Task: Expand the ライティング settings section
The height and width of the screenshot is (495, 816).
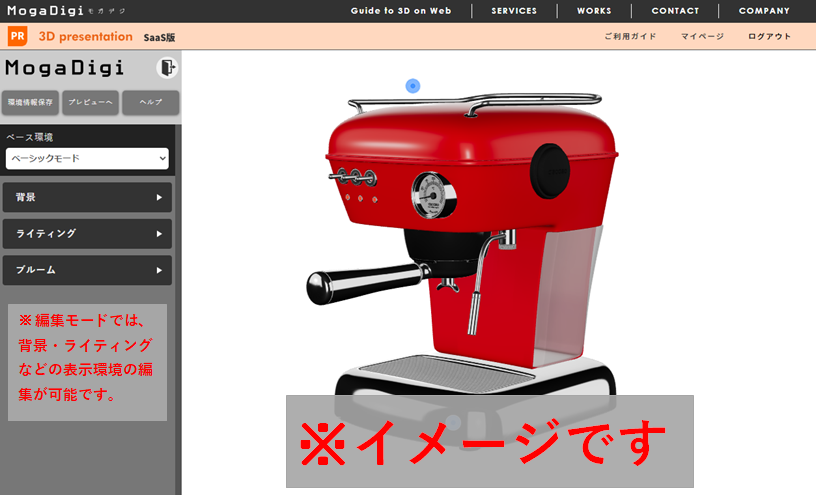Action: (x=88, y=233)
